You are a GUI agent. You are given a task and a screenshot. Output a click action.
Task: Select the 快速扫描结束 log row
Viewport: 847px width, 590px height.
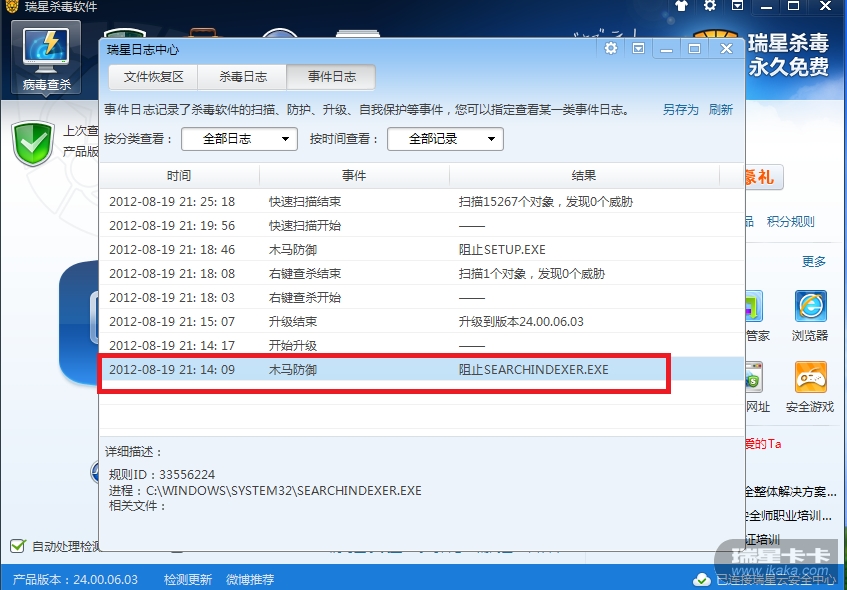[x=421, y=202]
